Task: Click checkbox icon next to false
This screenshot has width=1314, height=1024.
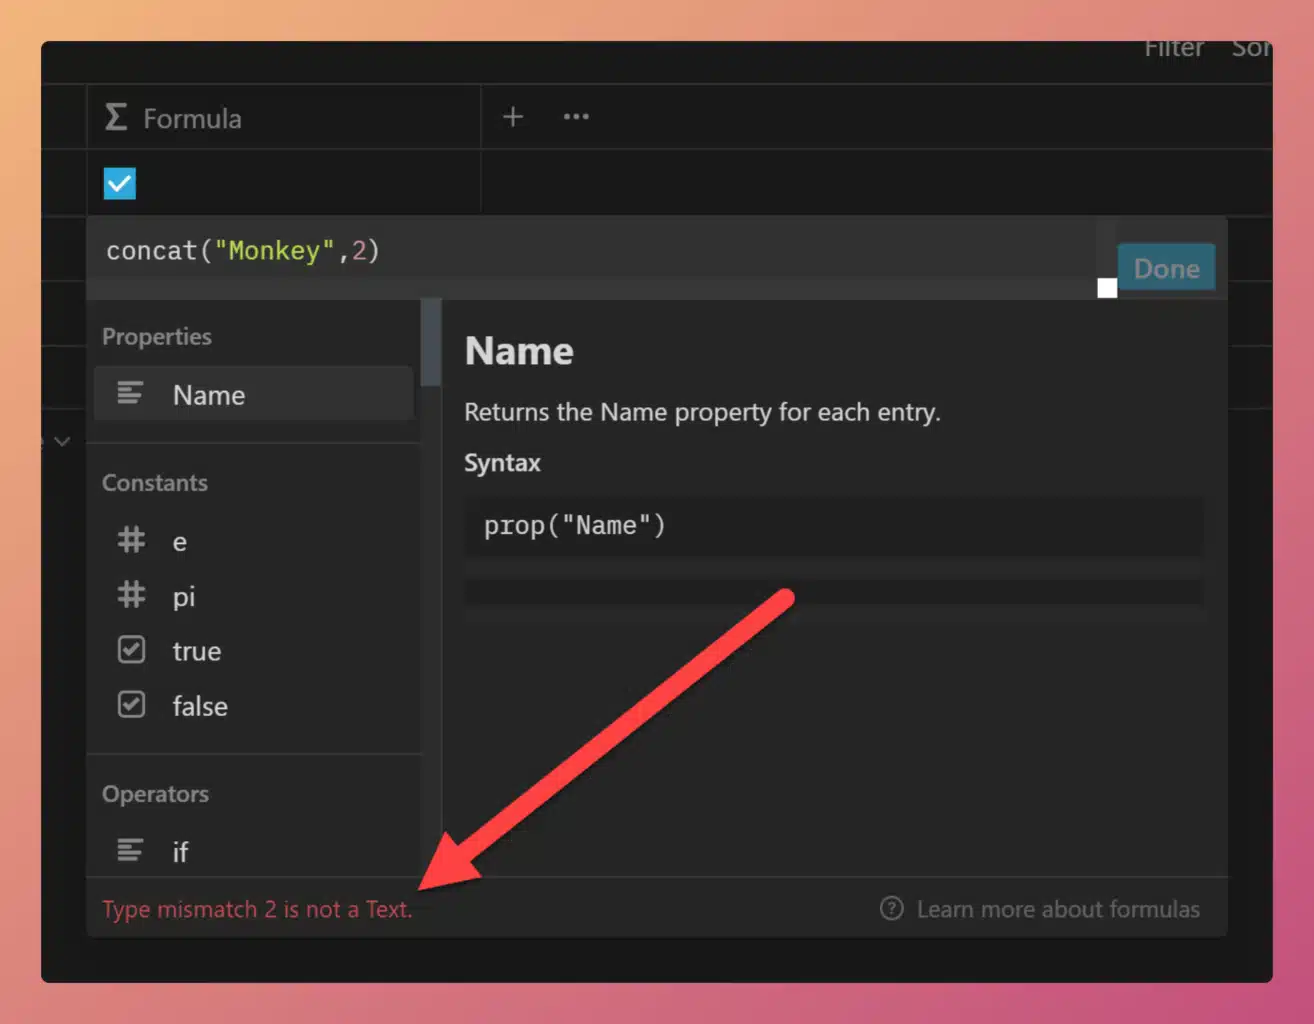Action: pyautogui.click(x=131, y=706)
